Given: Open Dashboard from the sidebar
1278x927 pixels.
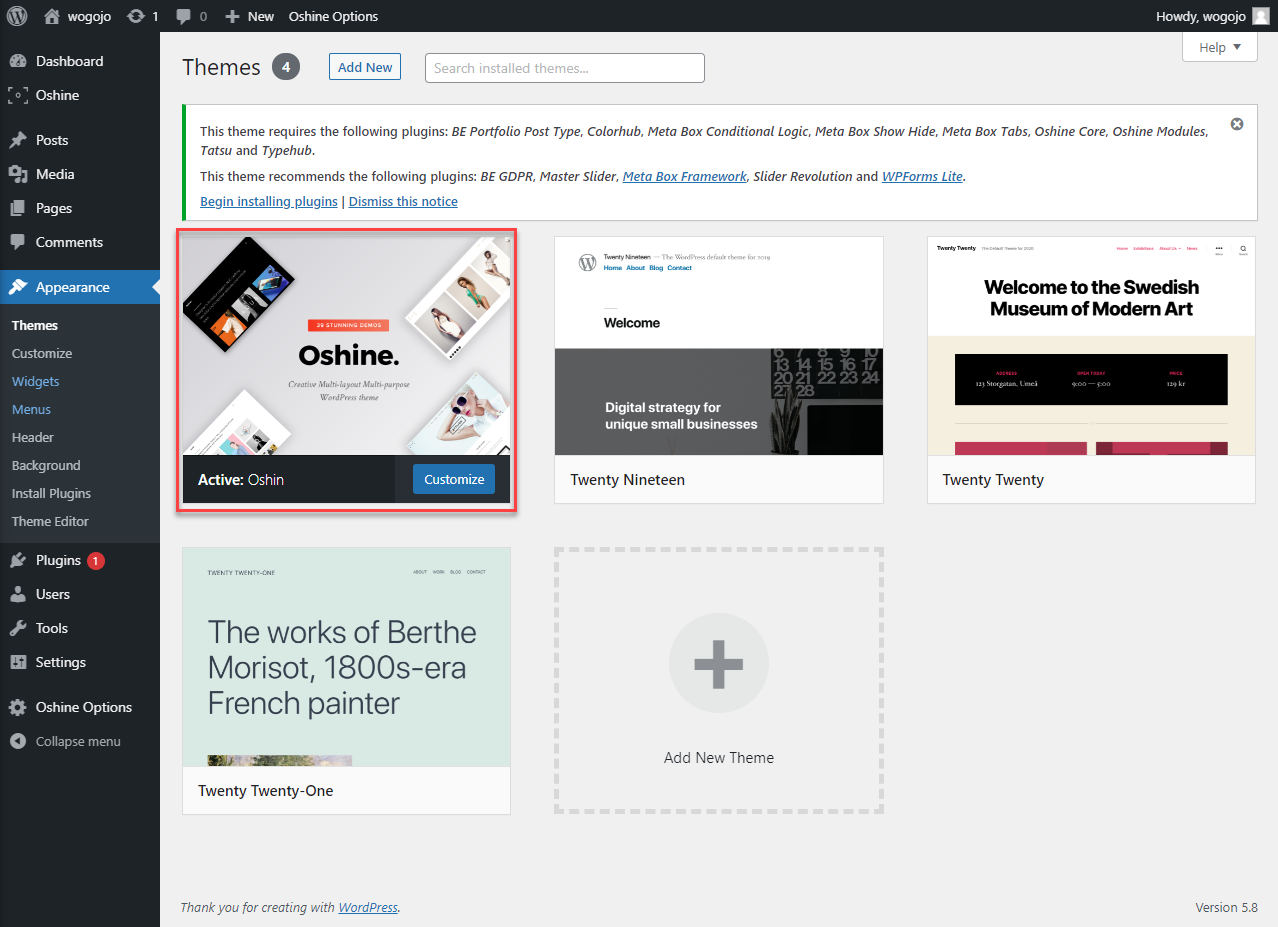Looking at the screenshot, I should 69,61.
